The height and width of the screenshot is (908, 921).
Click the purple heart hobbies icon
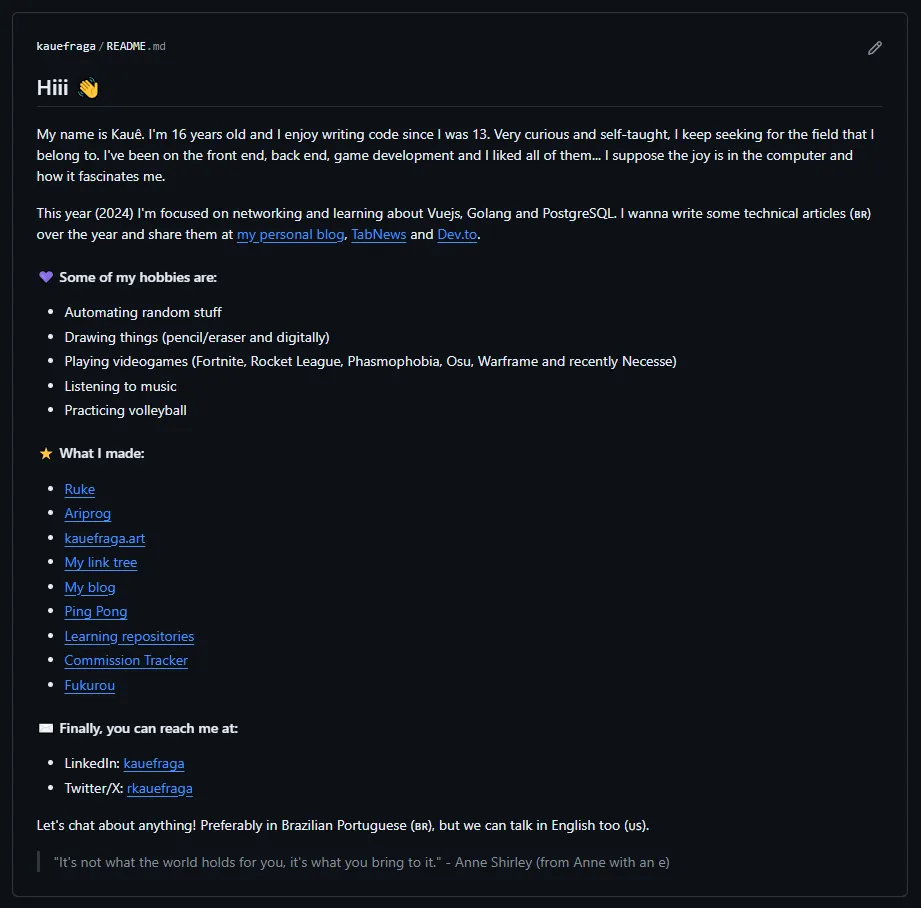tap(46, 277)
